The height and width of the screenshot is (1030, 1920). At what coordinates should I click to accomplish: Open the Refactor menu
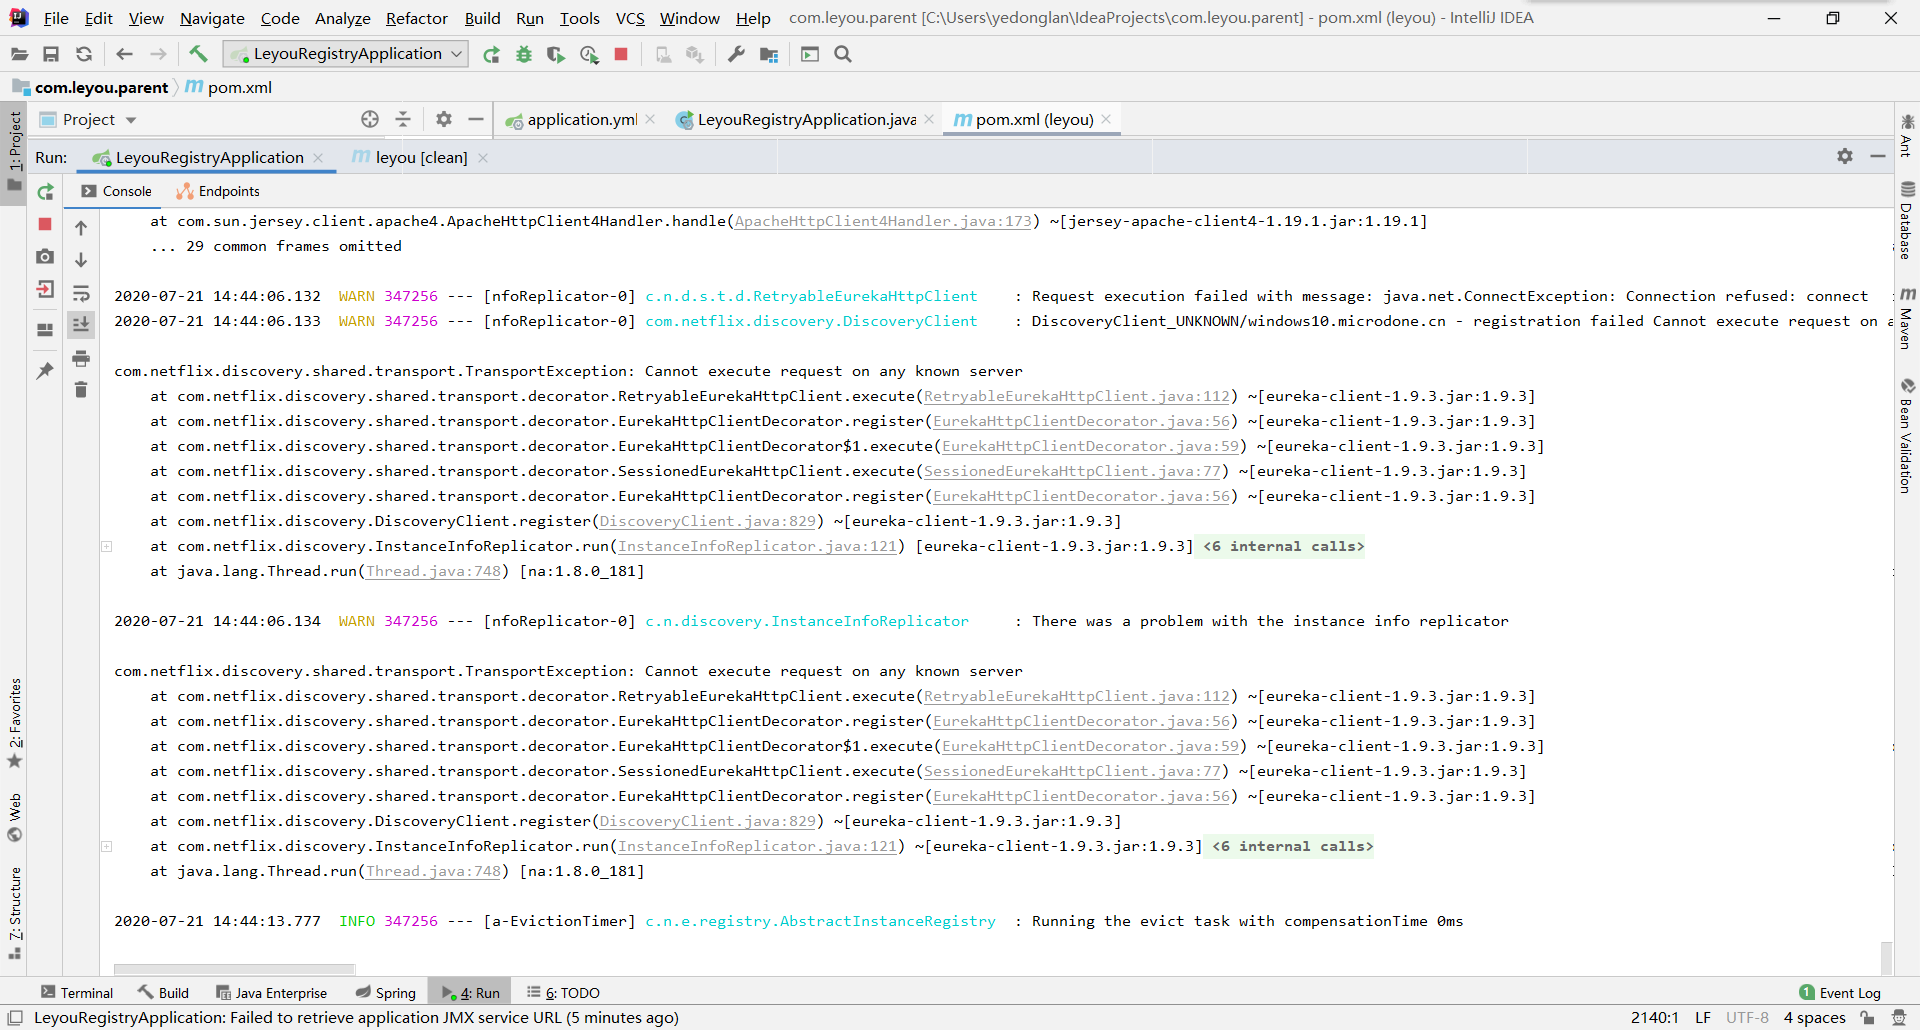click(416, 18)
